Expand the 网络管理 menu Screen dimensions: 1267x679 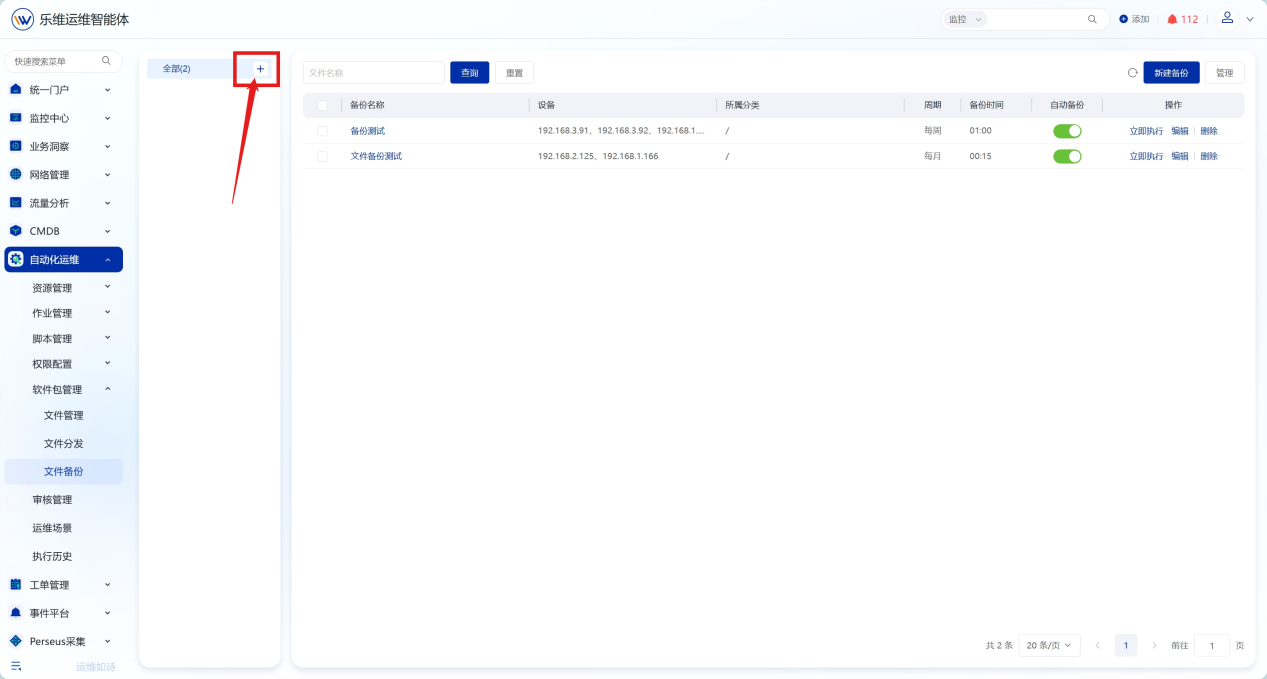point(107,174)
